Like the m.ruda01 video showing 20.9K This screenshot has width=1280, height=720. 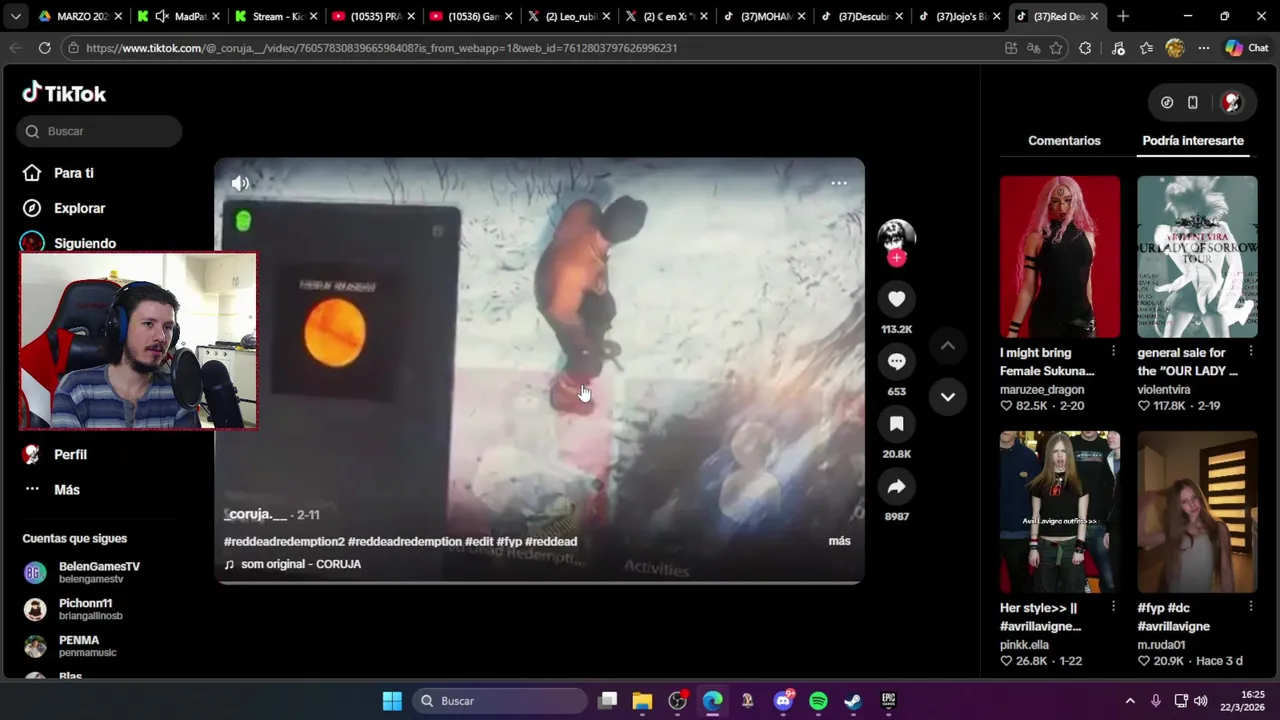[x=1144, y=661]
